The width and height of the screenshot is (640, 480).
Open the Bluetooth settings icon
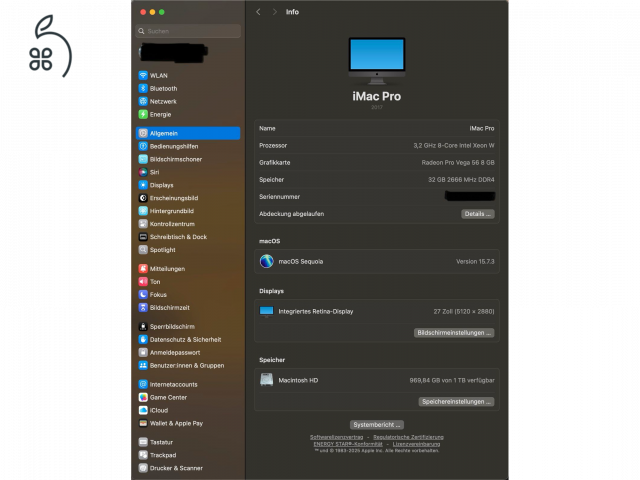143,89
